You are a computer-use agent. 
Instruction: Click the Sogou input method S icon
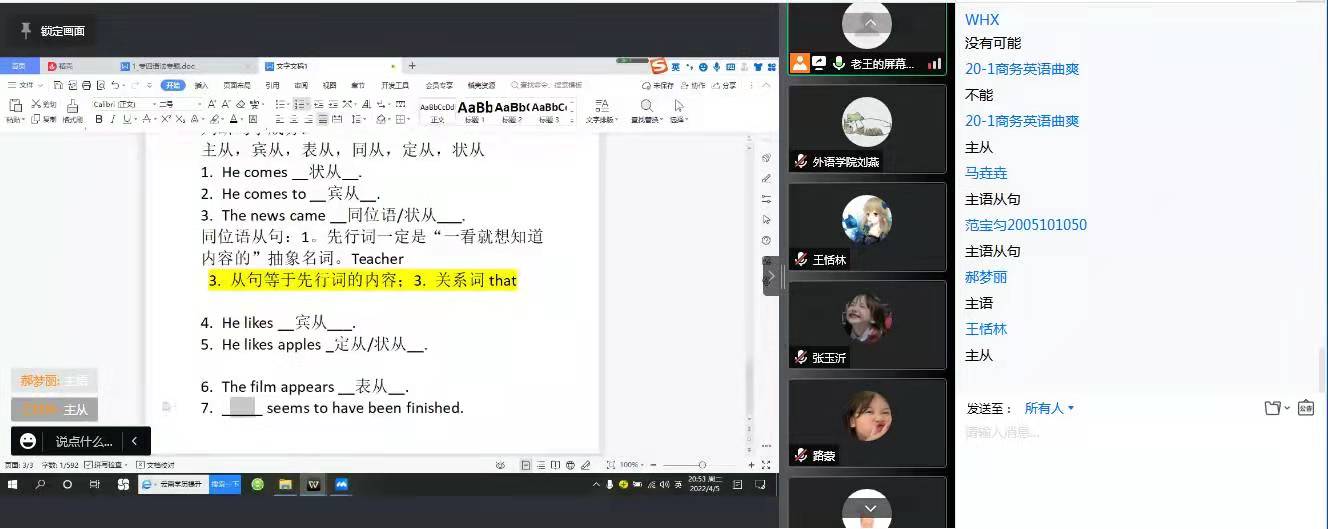pos(658,67)
